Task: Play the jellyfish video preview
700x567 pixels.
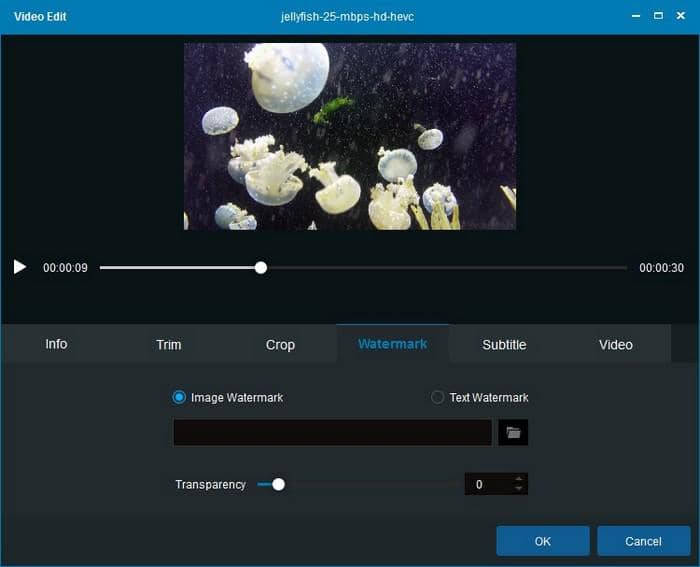Action: [20, 267]
